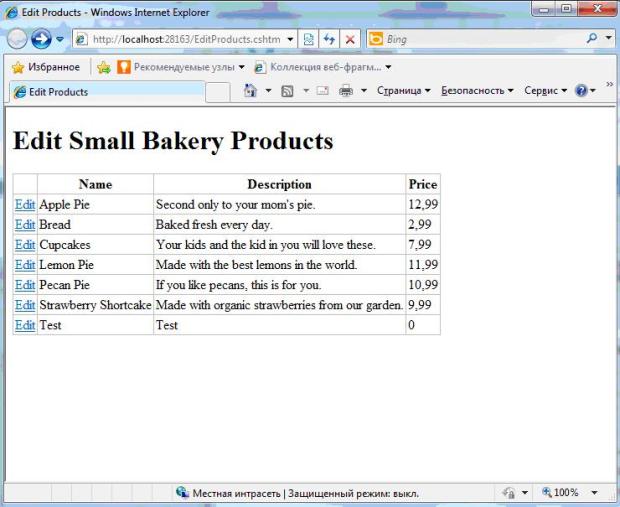
Task: Click the Refresh page icon
Action: [329, 39]
